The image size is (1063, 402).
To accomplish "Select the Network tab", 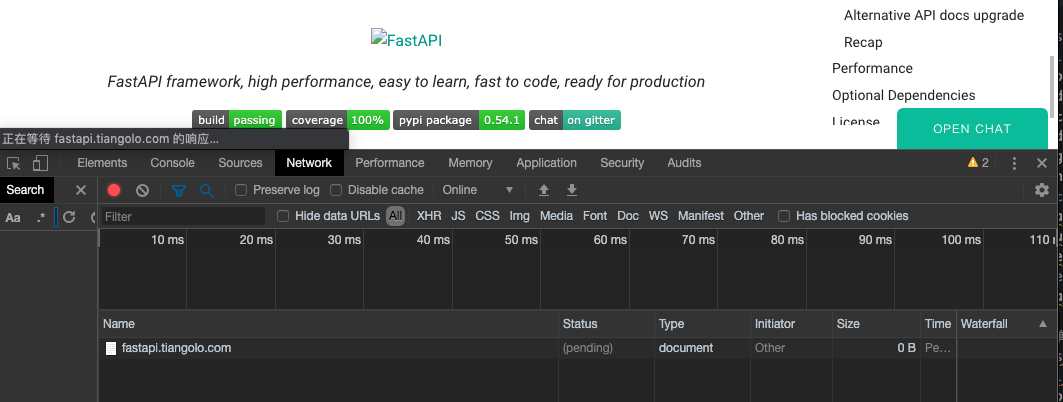I will pos(309,163).
